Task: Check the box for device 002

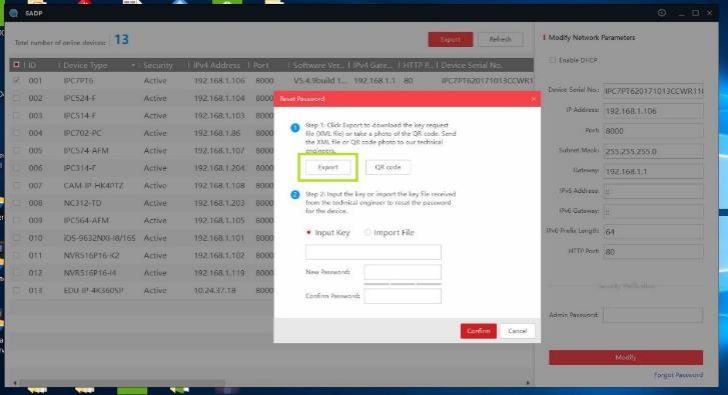Action: tap(17, 98)
